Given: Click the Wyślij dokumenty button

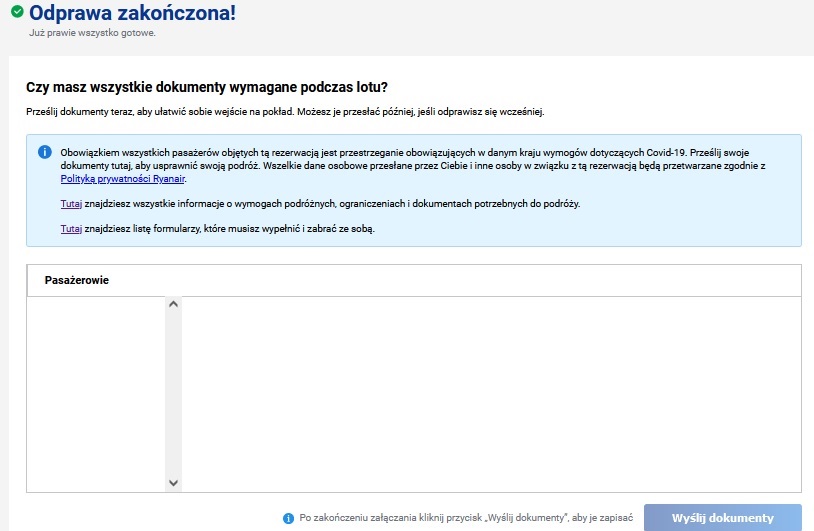Looking at the screenshot, I should (723, 518).
